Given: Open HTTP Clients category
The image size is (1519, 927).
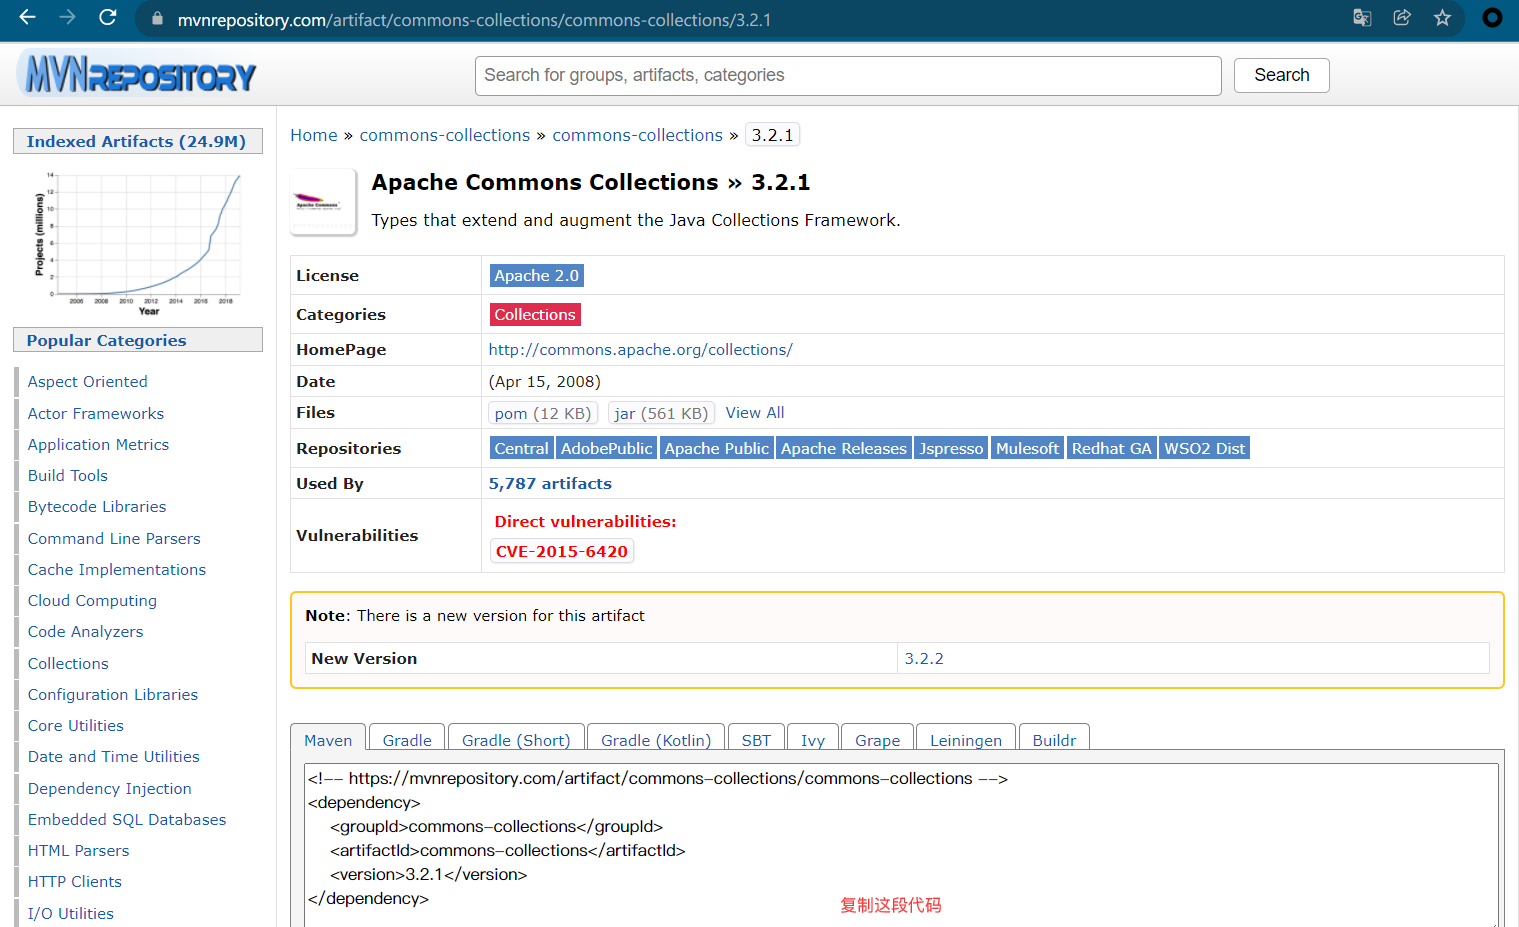Looking at the screenshot, I should [x=75, y=882].
